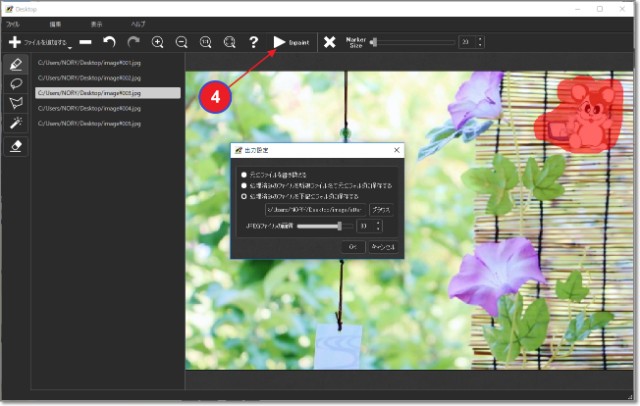The image size is (640, 406).
Task: Select the Lasso selection tool
Action: tap(16, 83)
